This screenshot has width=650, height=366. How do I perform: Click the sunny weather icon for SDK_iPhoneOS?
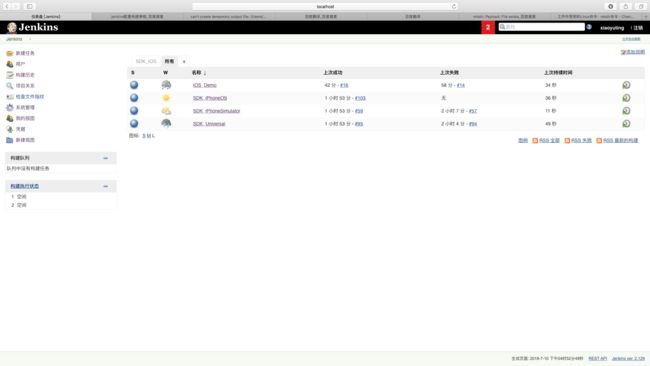[x=166, y=98]
